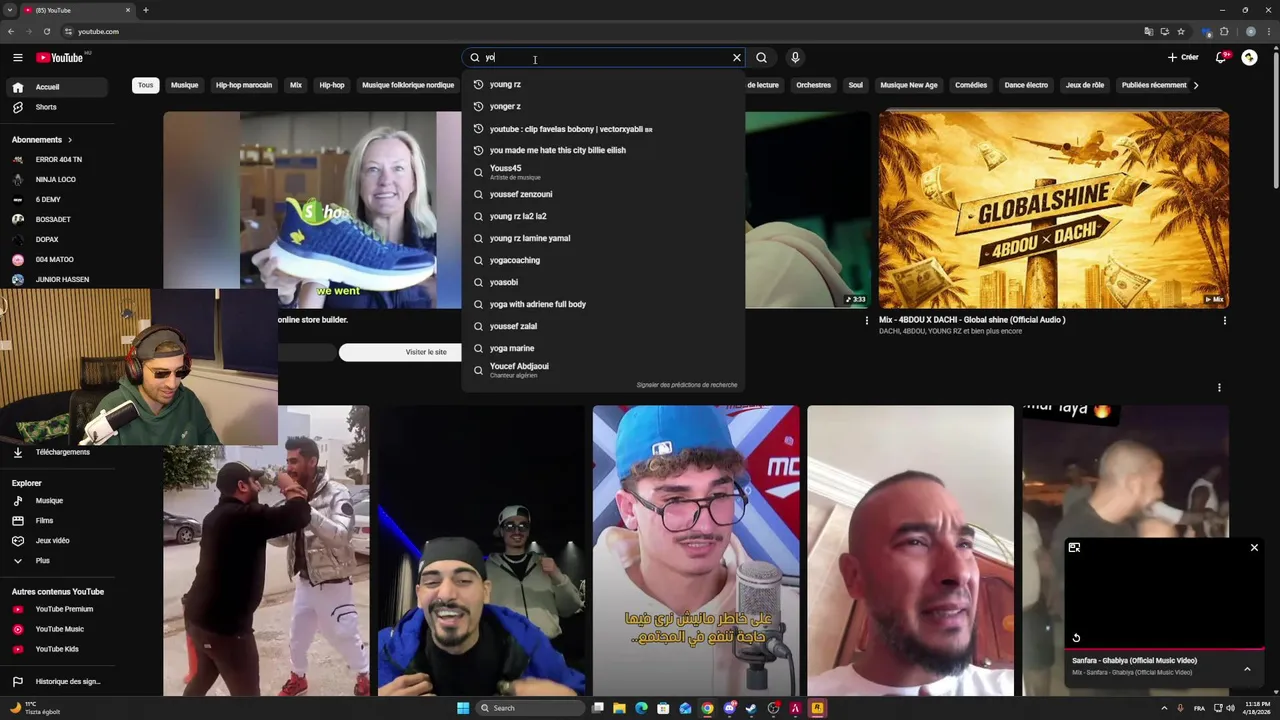Pick the "young rz la2 la2" suggestion
This screenshot has width=1280, height=720.
pos(603,216)
